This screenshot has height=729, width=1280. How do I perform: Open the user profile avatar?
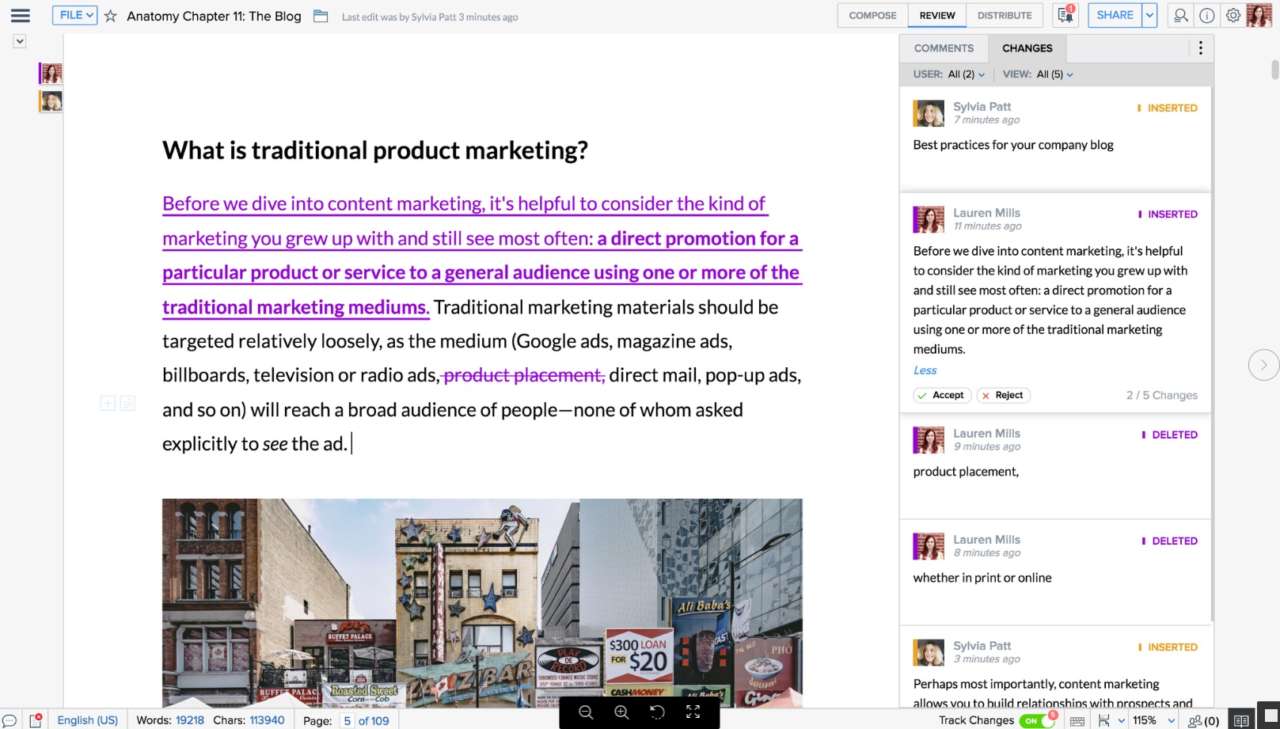point(1259,15)
